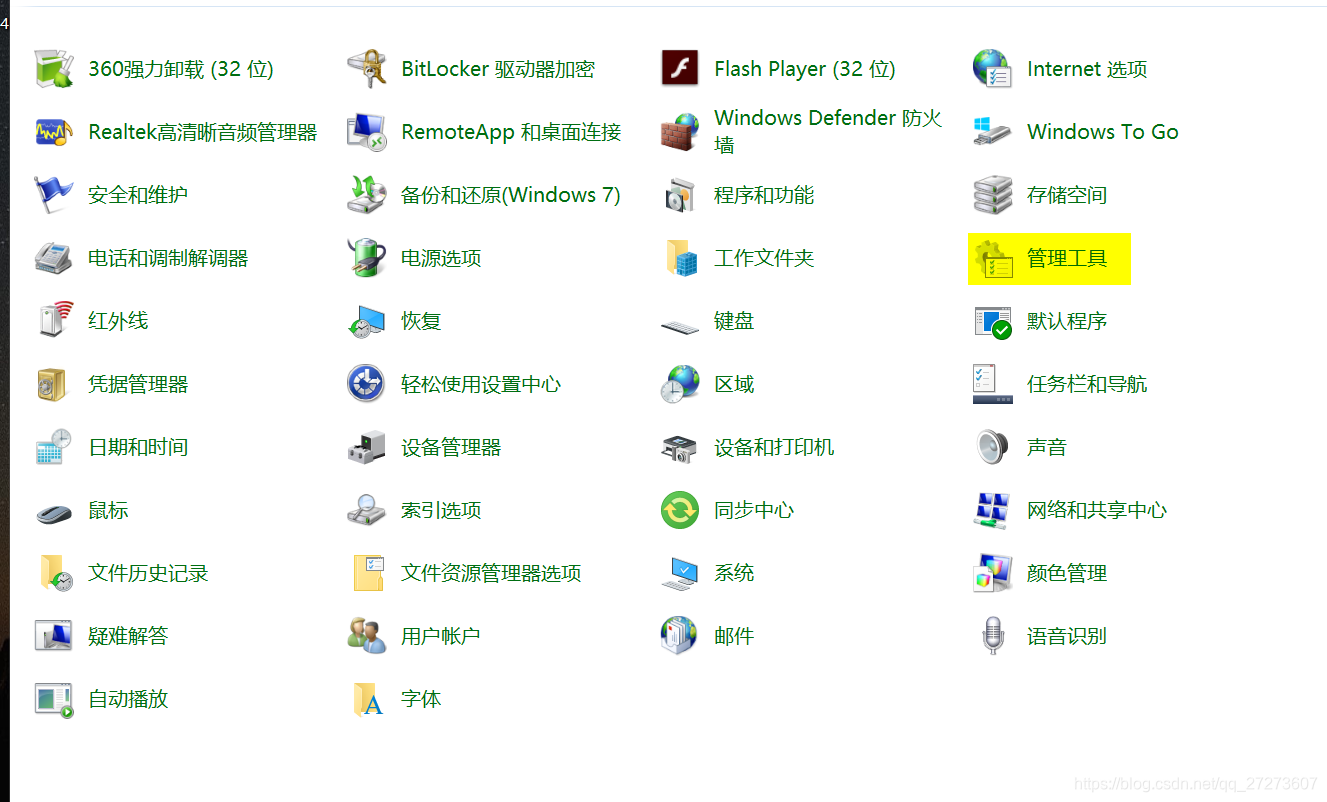Click the 安全和维护 link text
Image resolution: width=1327 pixels, height=802 pixels.
click(x=138, y=195)
